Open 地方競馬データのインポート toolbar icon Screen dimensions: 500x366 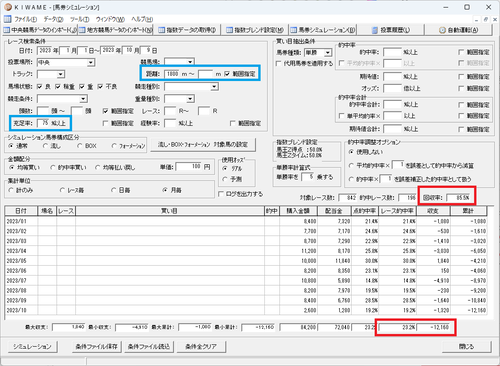(x=82, y=30)
